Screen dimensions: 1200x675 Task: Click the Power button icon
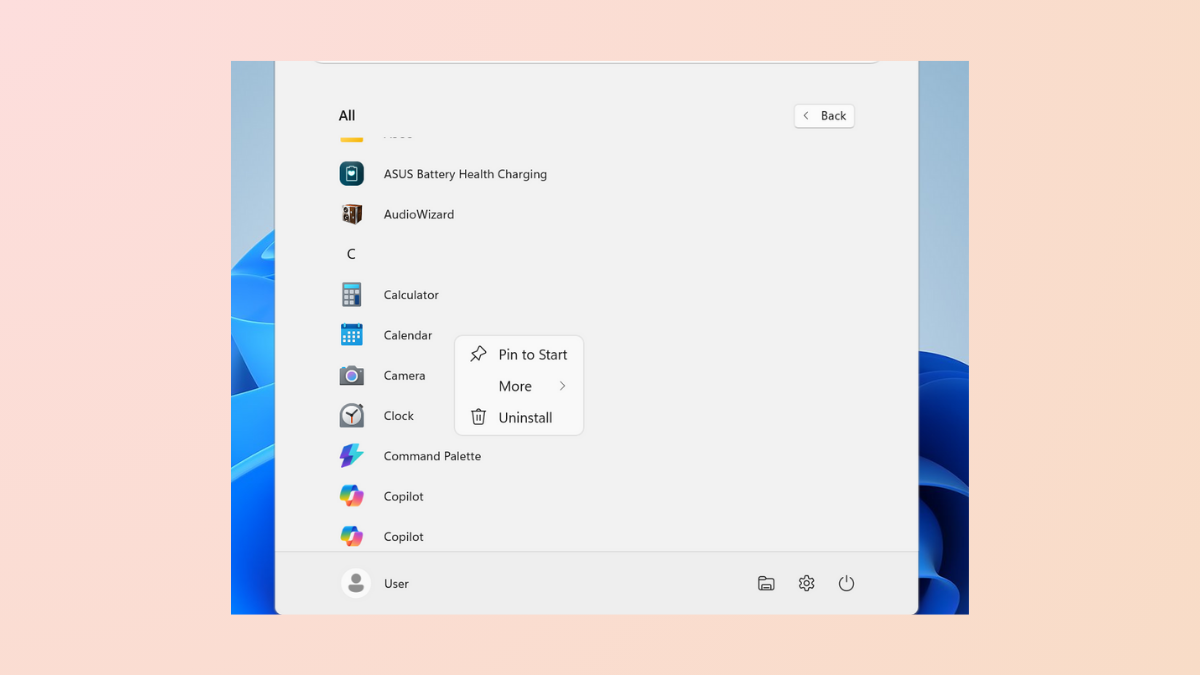(x=846, y=583)
